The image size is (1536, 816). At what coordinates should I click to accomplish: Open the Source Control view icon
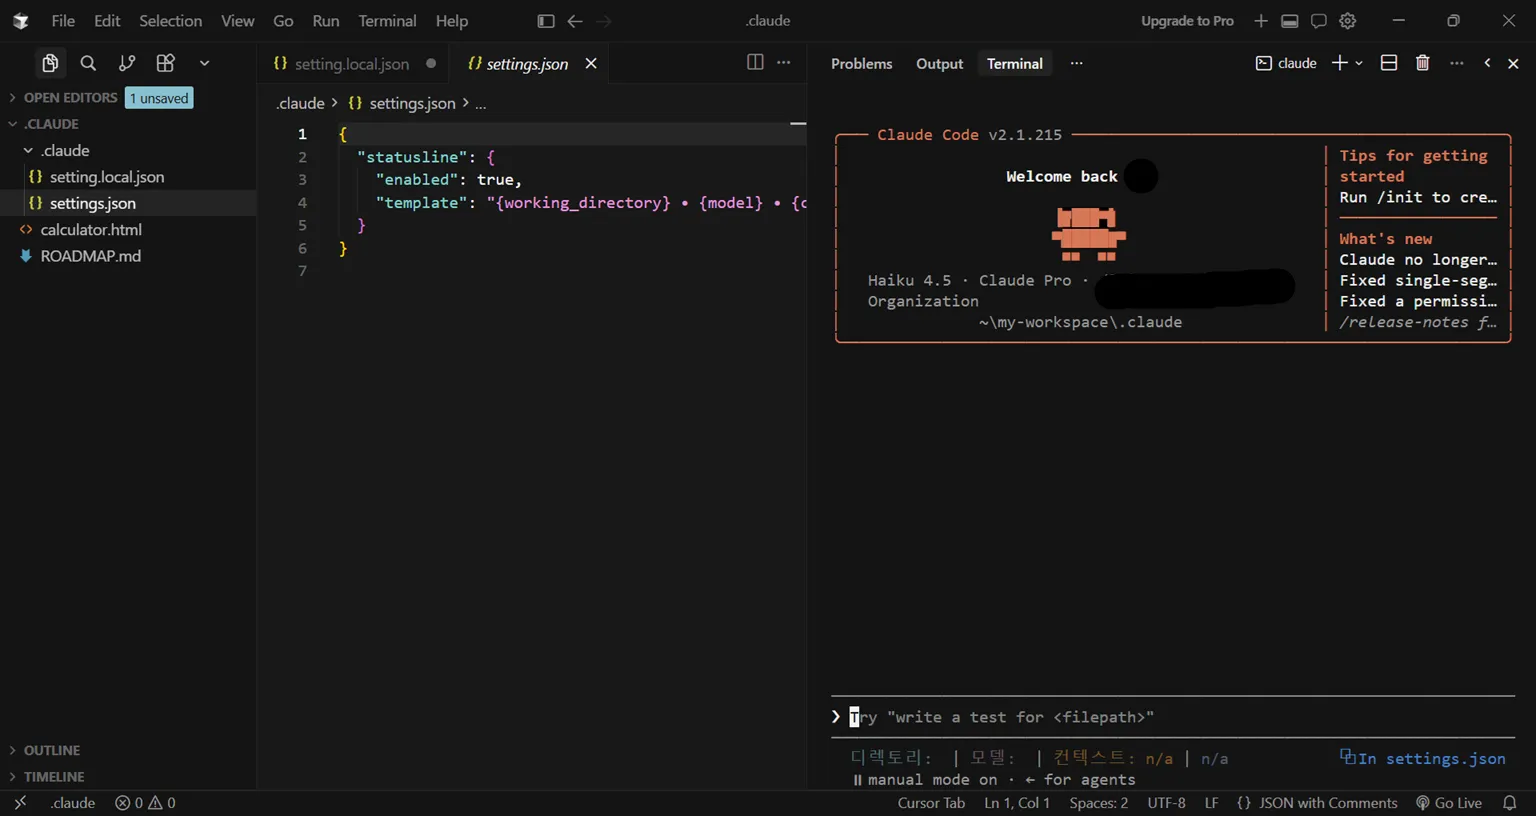point(127,63)
